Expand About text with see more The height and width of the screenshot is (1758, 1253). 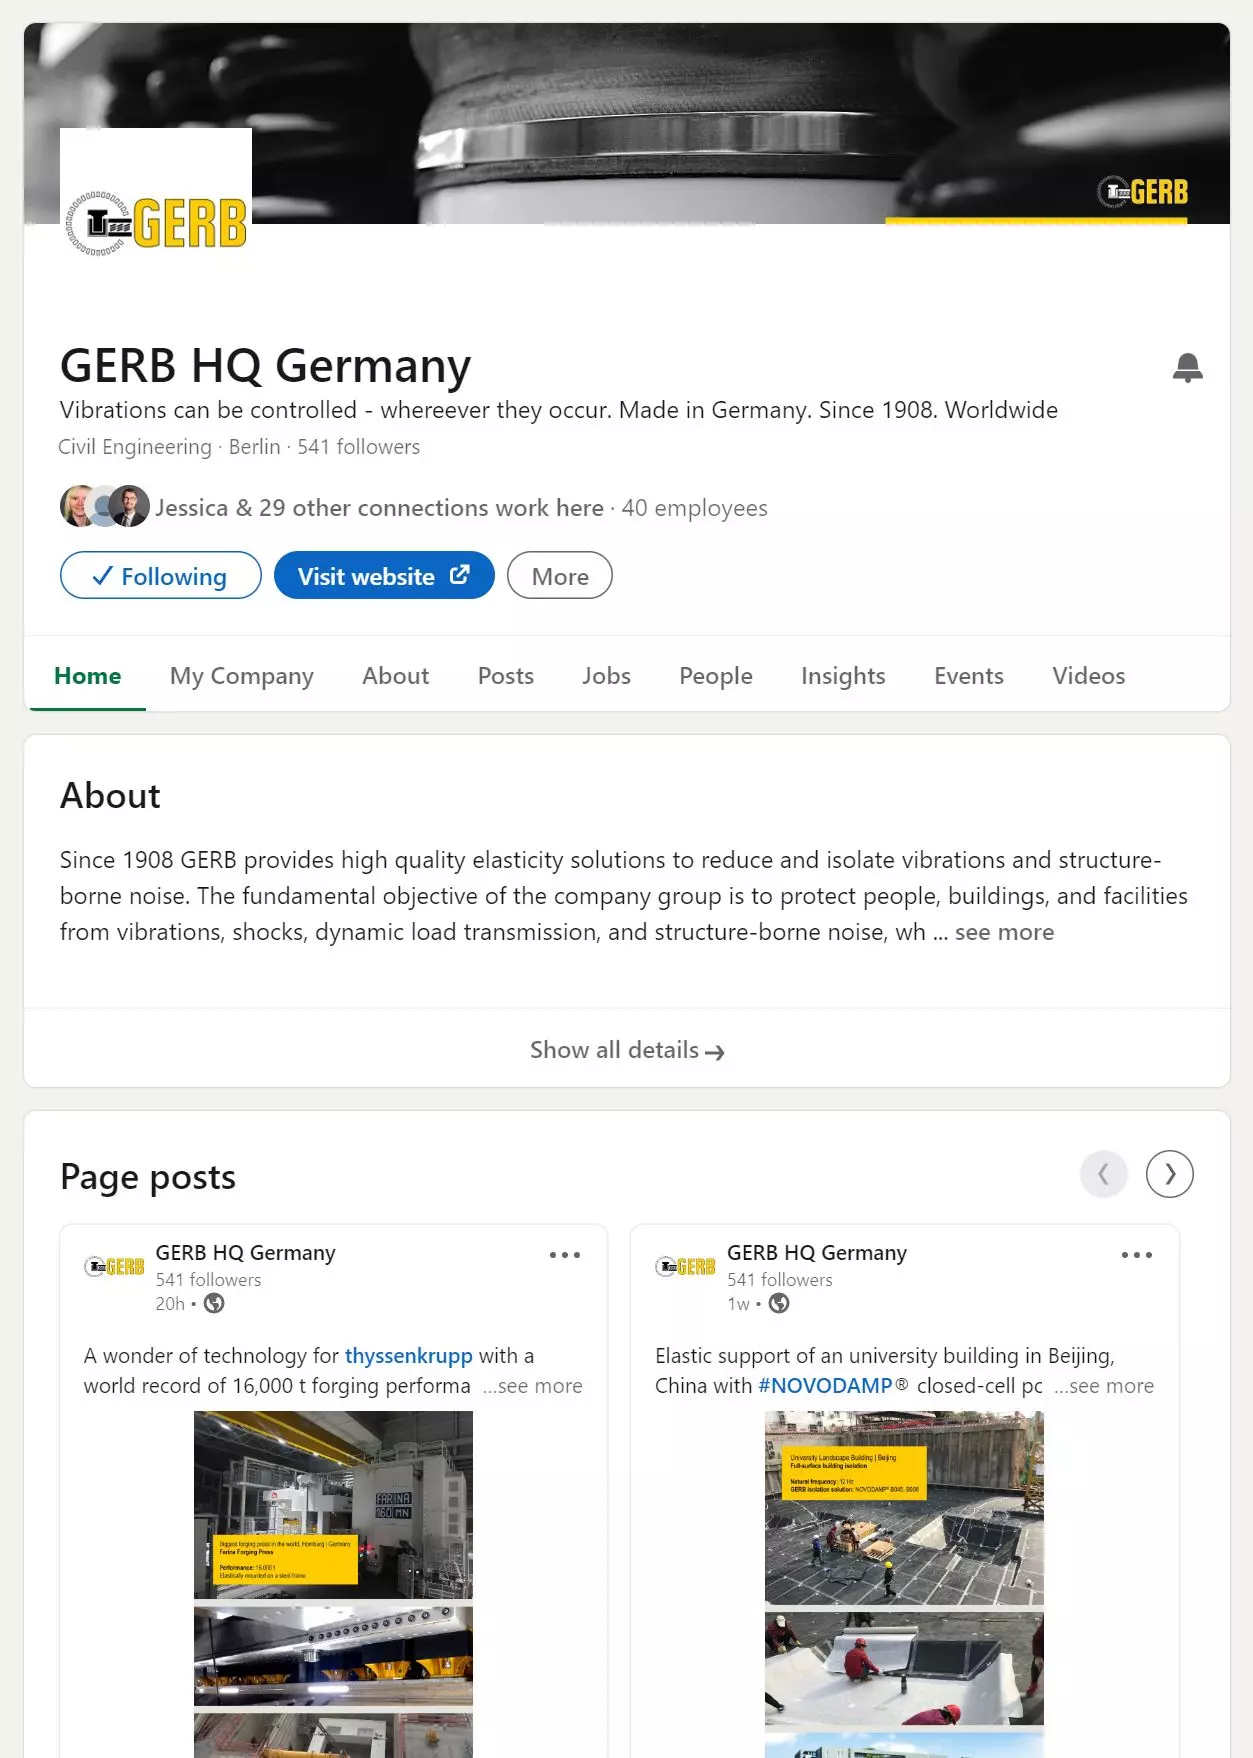click(x=1004, y=932)
